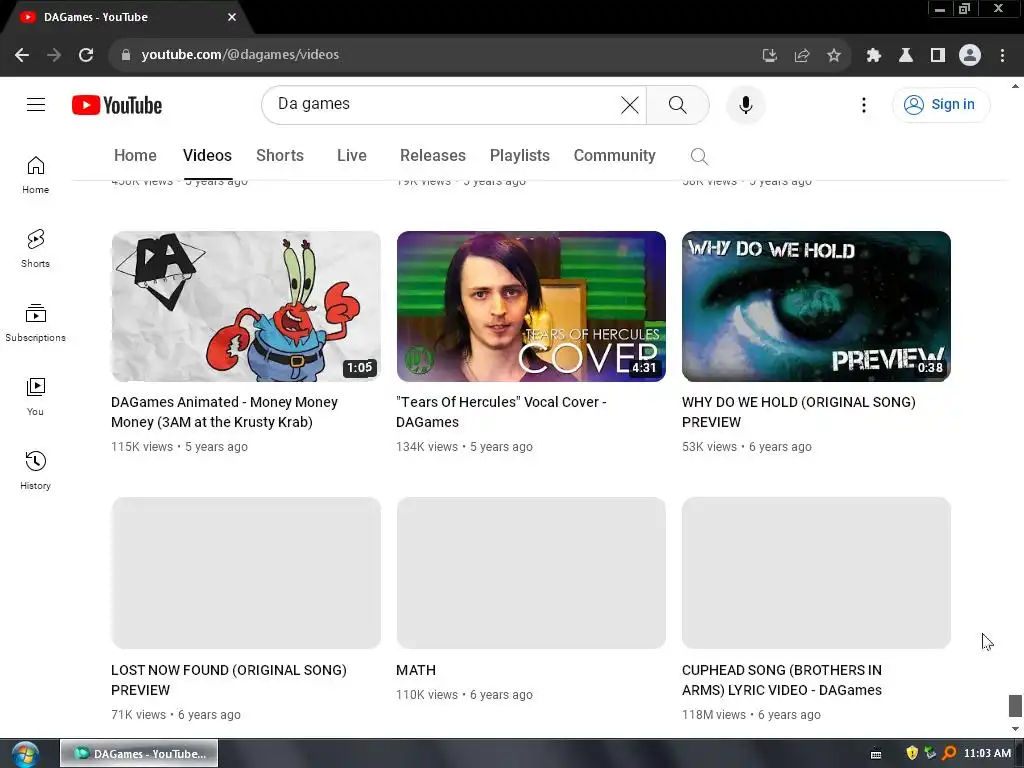Click the 115K views text
This screenshot has width=1024, height=768.
coord(142,447)
